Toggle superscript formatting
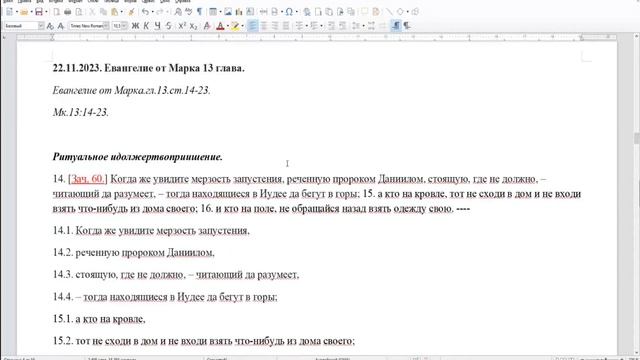Screen dimensions: 640x360 coord(182,26)
